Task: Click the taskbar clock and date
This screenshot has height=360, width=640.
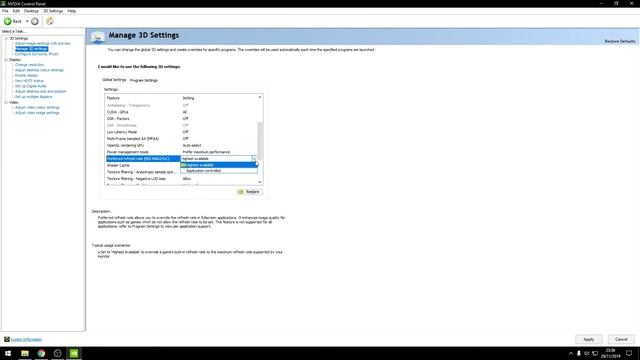Action: tap(610, 353)
